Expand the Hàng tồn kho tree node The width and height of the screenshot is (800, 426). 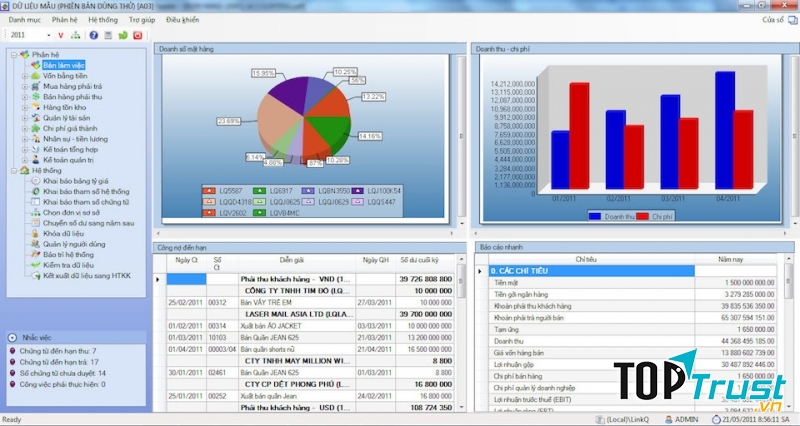pyautogui.click(x=25, y=107)
